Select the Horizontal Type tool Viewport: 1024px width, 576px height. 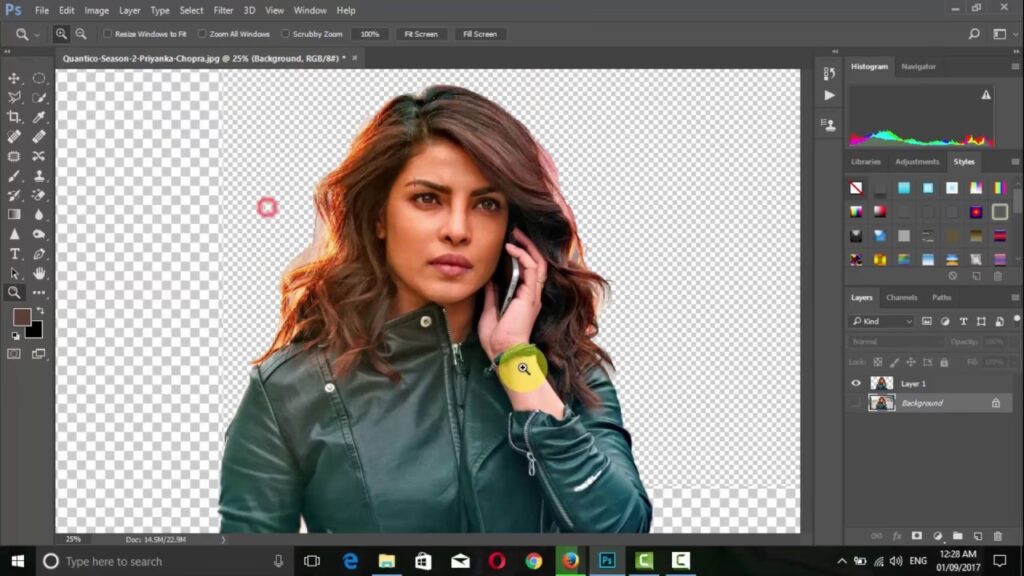[x=15, y=254]
